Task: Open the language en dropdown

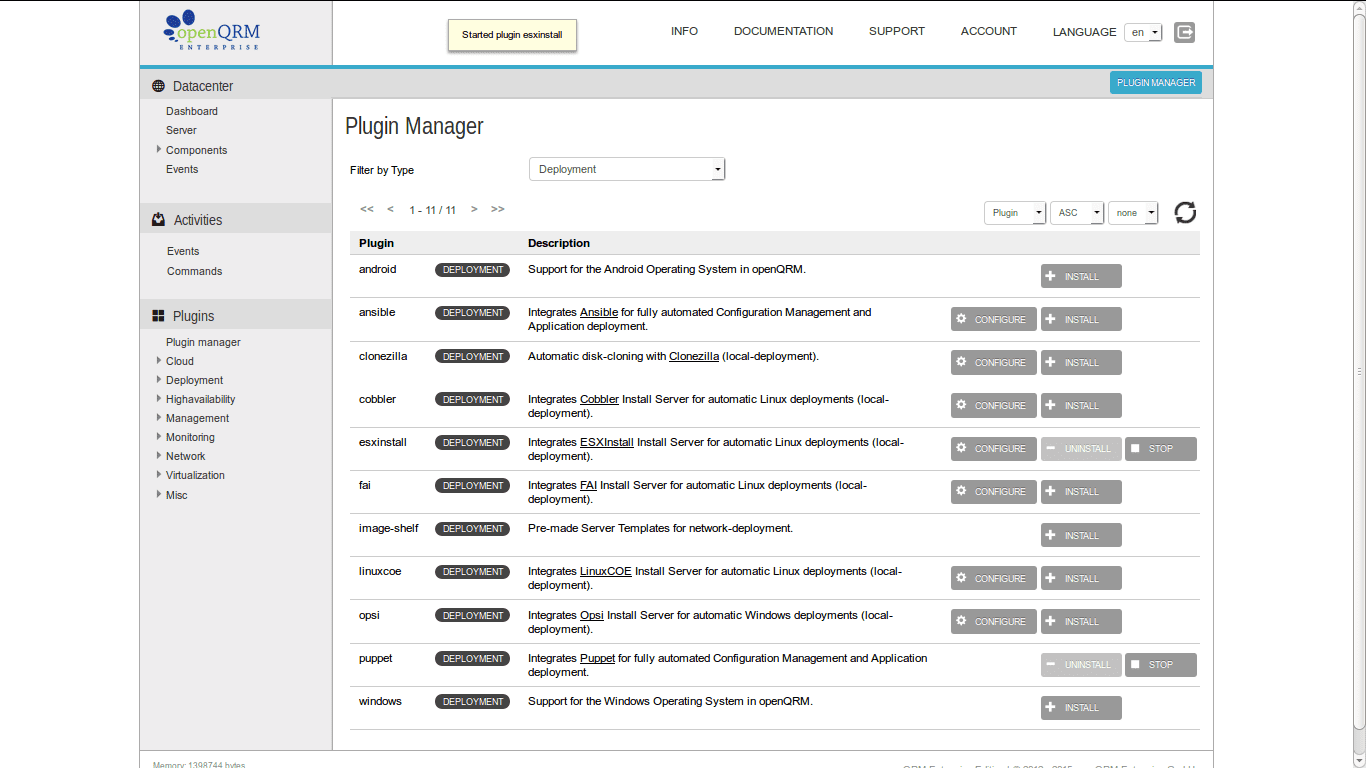Action: (1143, 32)
